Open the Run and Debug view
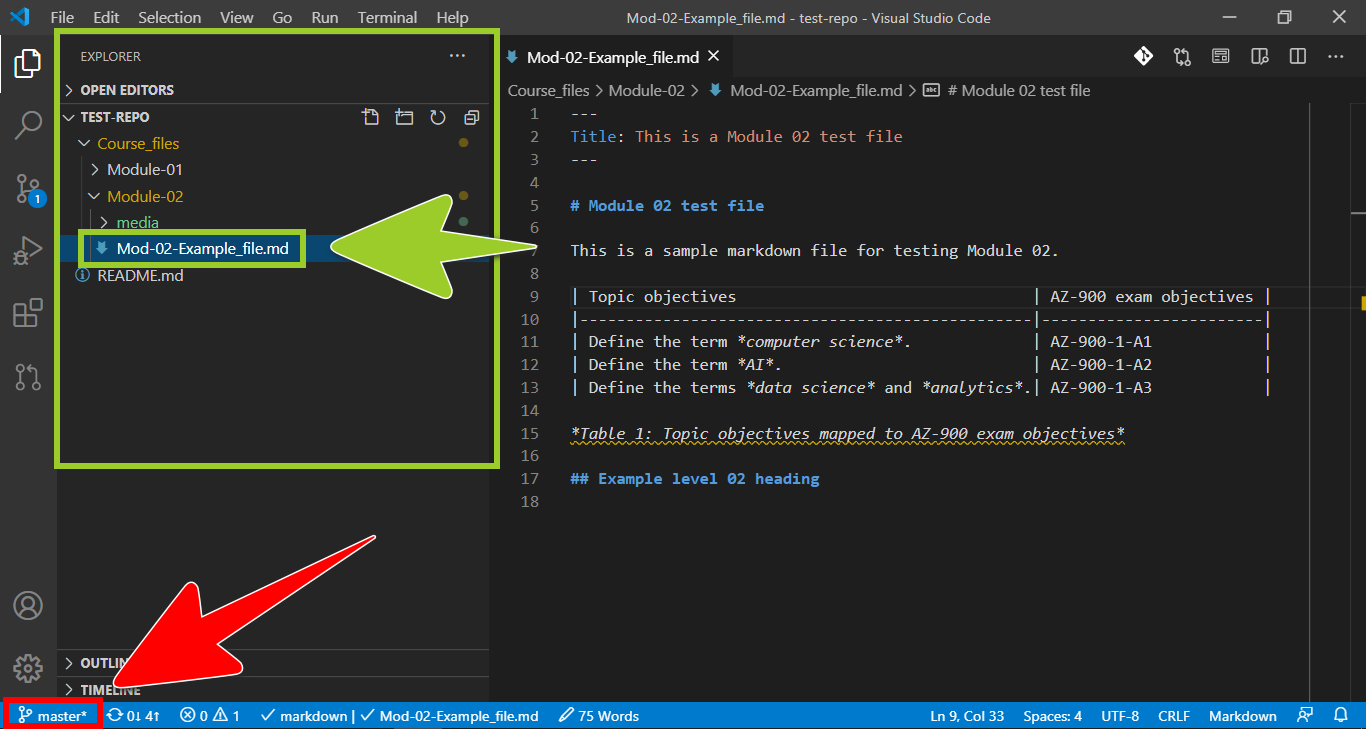This screenshot has height=729, width=1366. [28, 251]
